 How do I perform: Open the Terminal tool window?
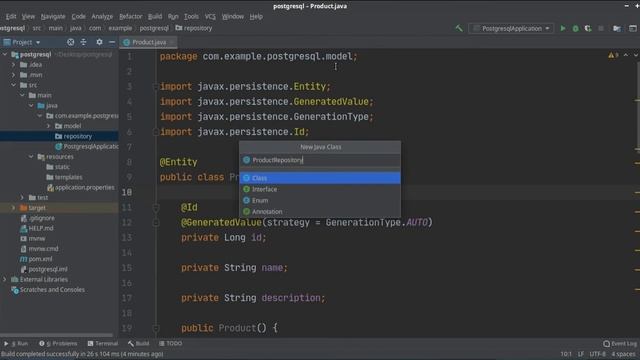pyautogui.click(x=102, y=344)
